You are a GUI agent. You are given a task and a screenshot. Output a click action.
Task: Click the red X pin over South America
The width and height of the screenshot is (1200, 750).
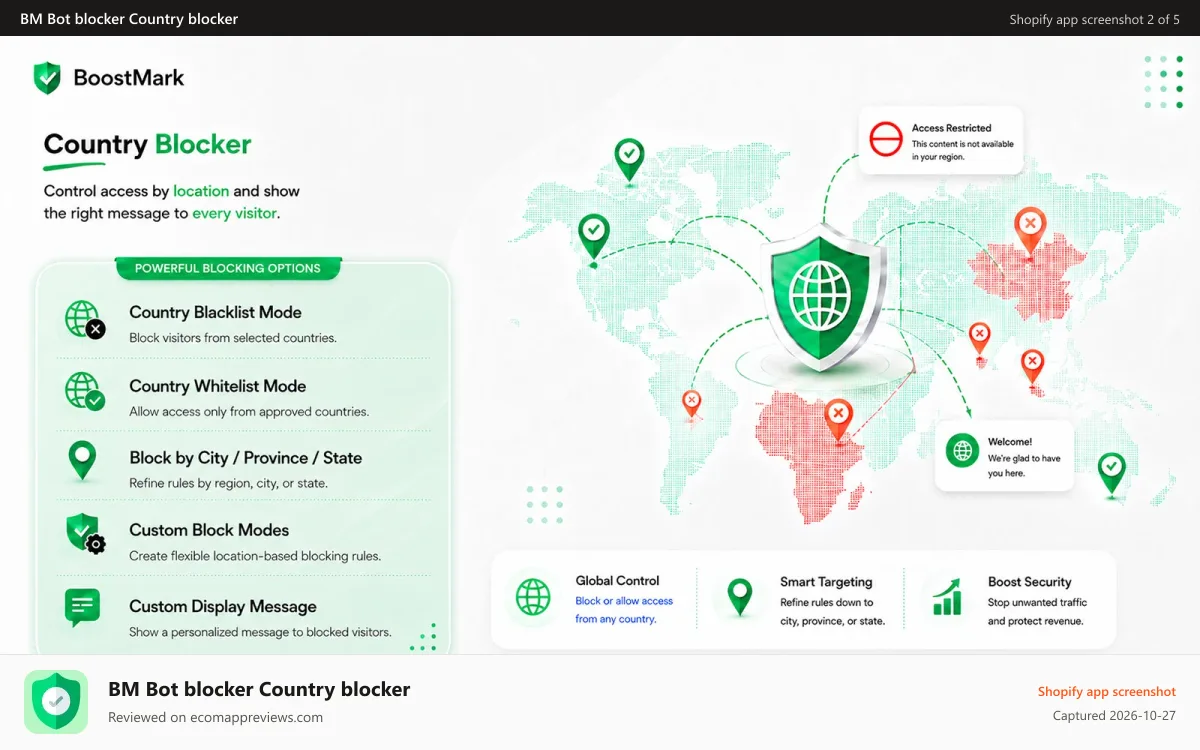click(691, 403)
